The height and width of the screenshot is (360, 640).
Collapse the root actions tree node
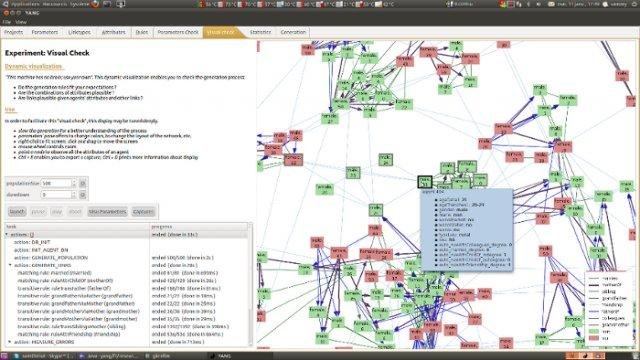[7, 235]
